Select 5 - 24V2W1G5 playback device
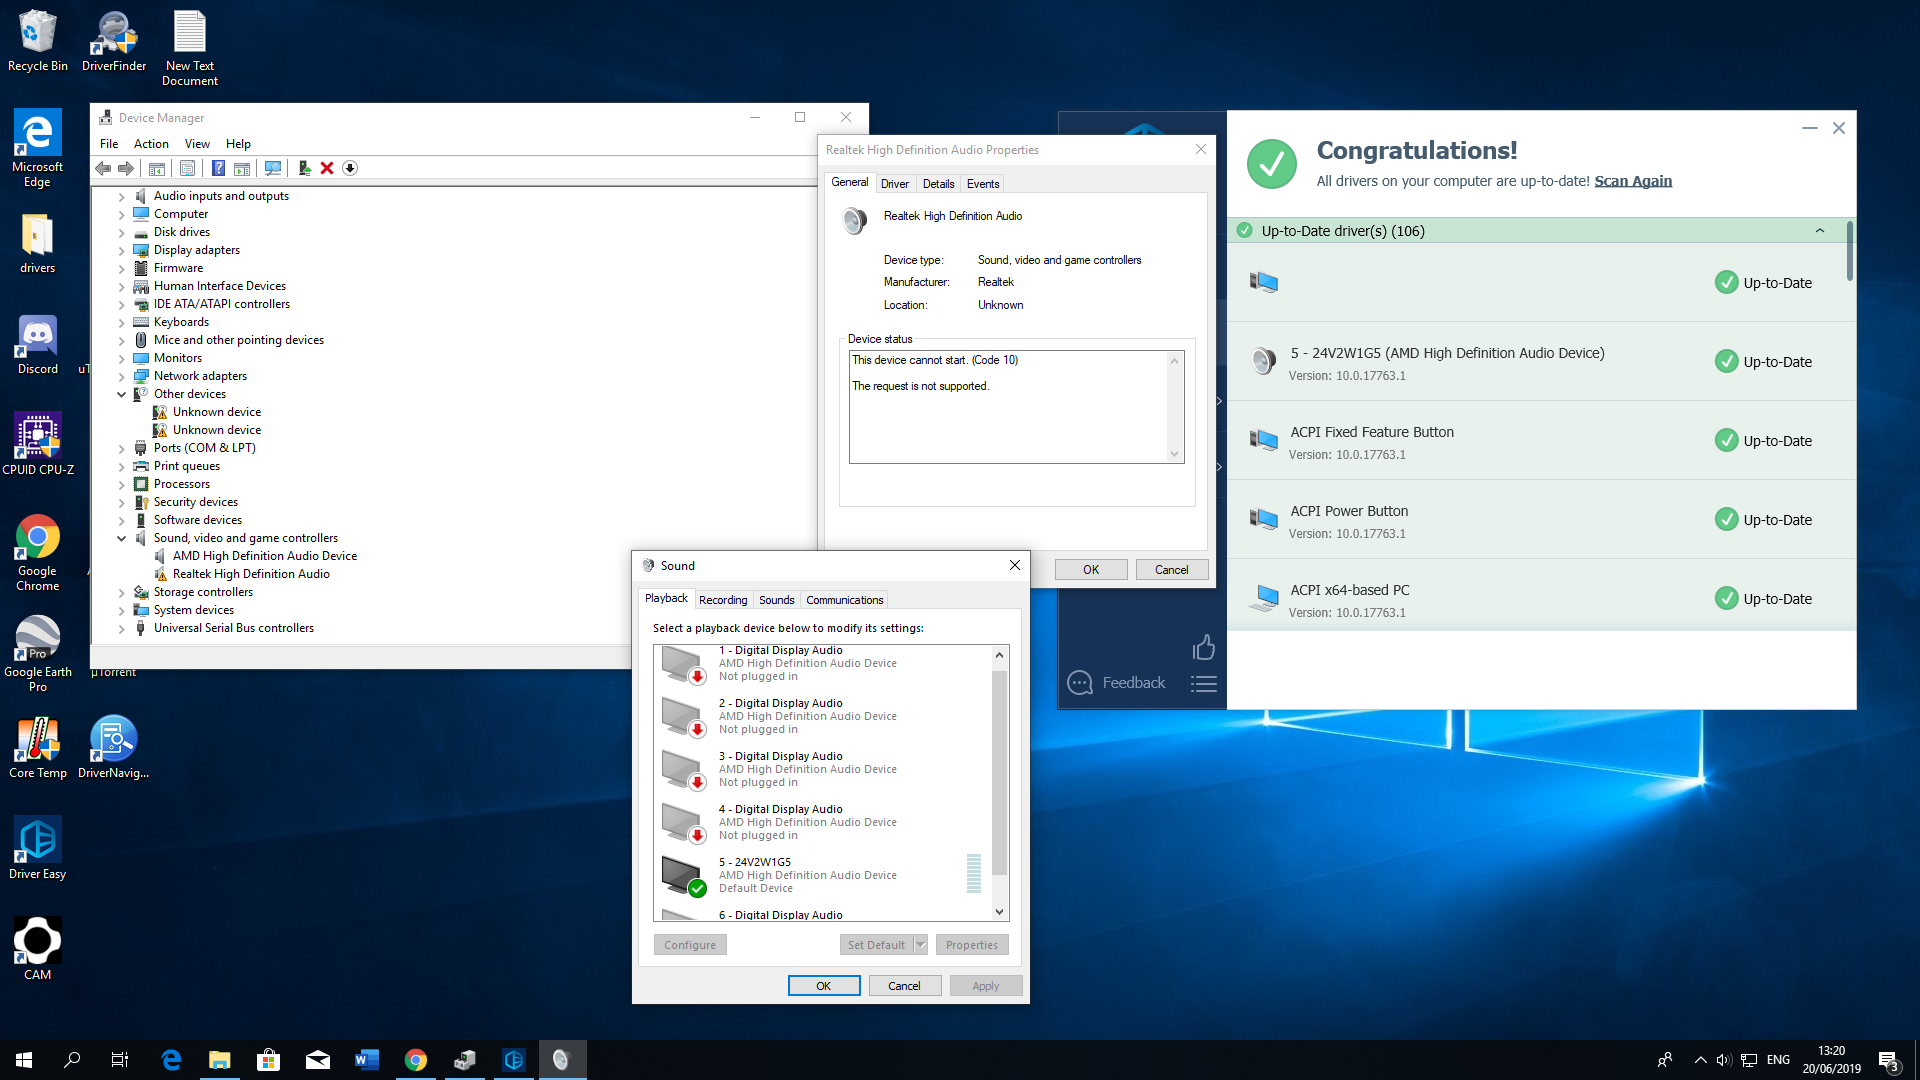 [x=822, y=875]
